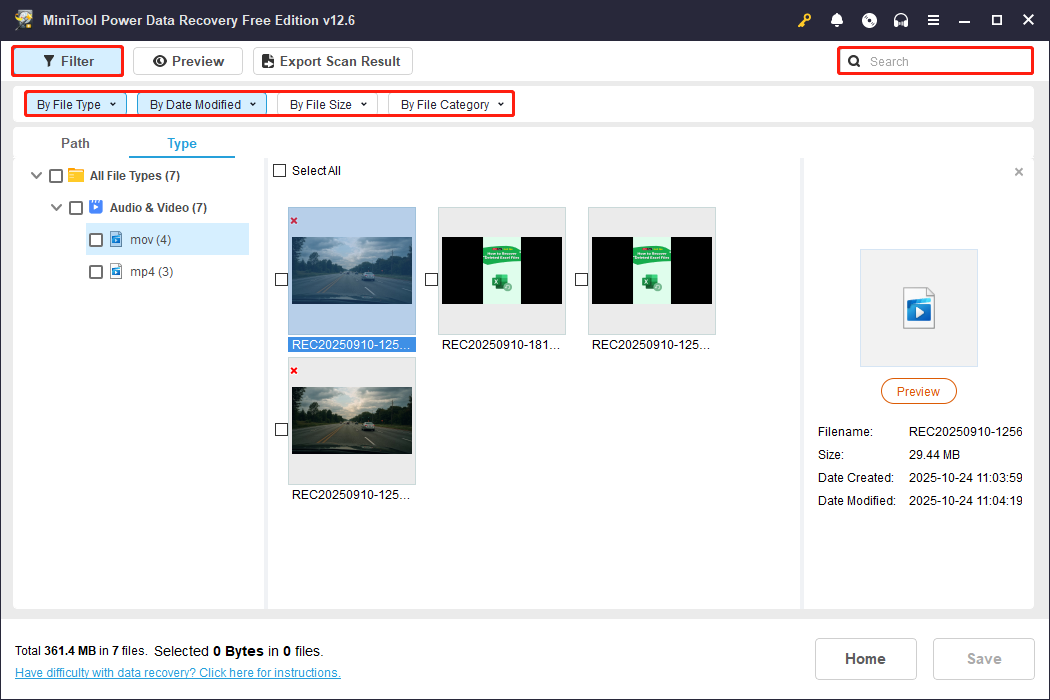Screen dimensions: 1050x700
Task: Tick the All File Types checkbox
Action: pyautogui.click(x=56, y=175)
